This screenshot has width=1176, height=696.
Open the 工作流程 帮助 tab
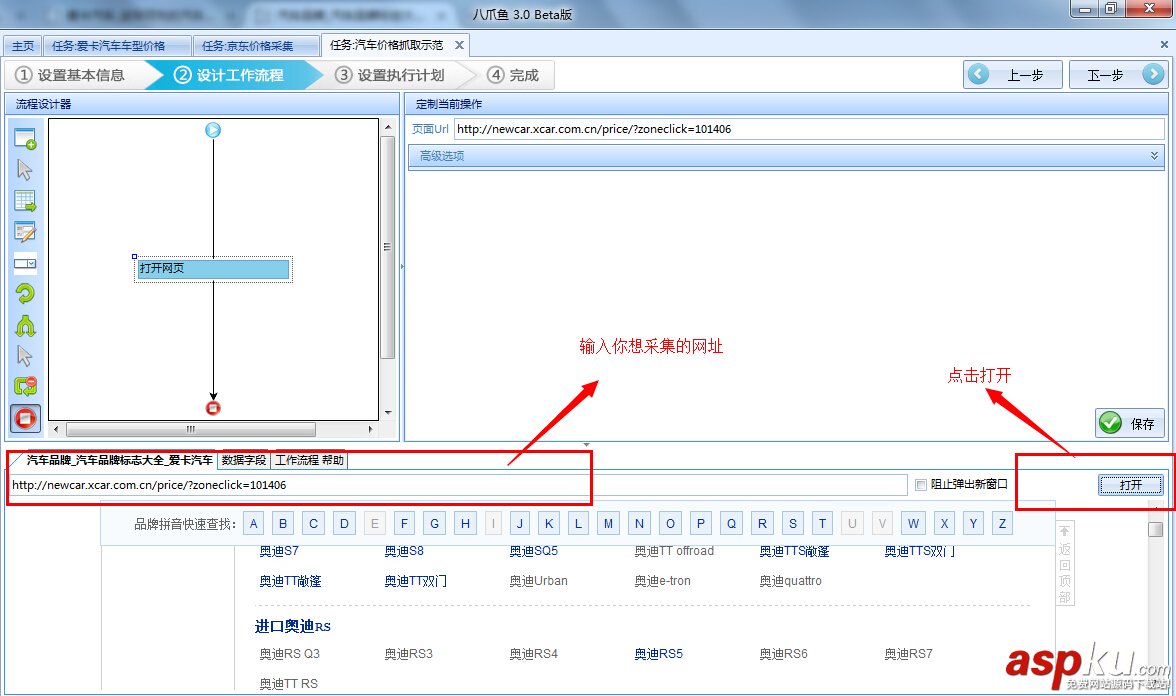pos(309,460)
